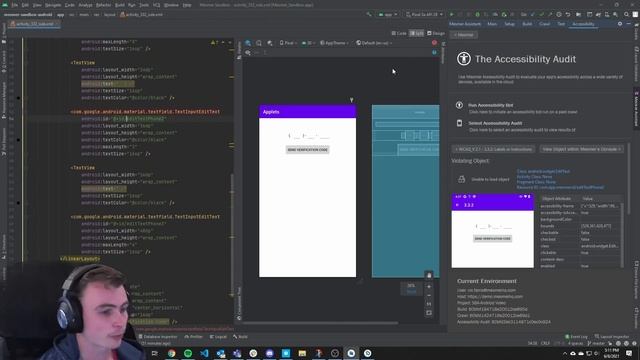Switch to Mesmer Assistant tab
640x360 pixels.
coord(465,24)
